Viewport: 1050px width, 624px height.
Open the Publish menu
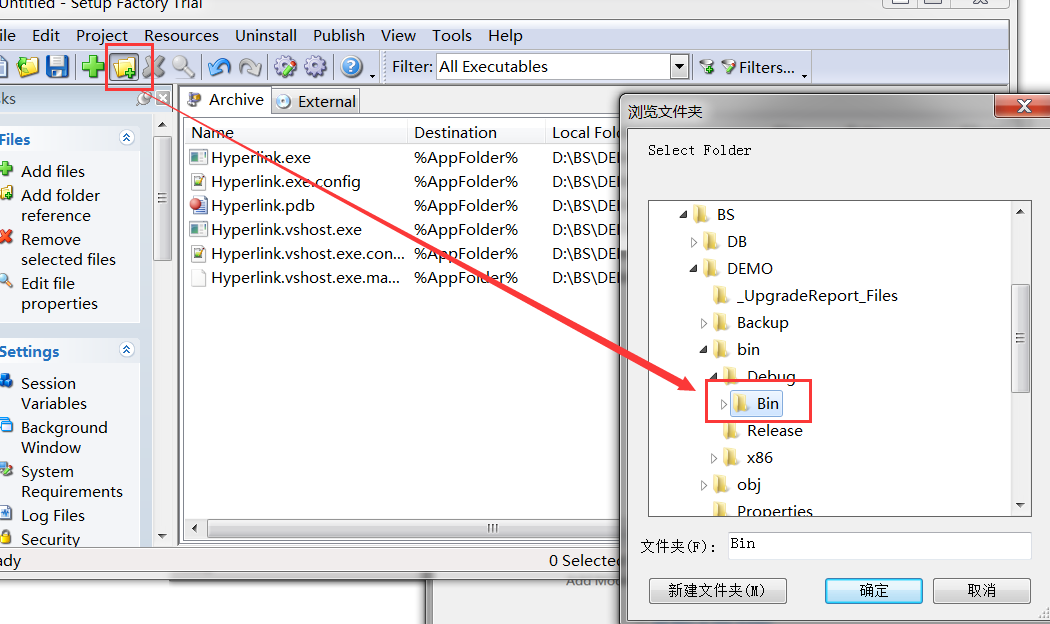(339, 35)
